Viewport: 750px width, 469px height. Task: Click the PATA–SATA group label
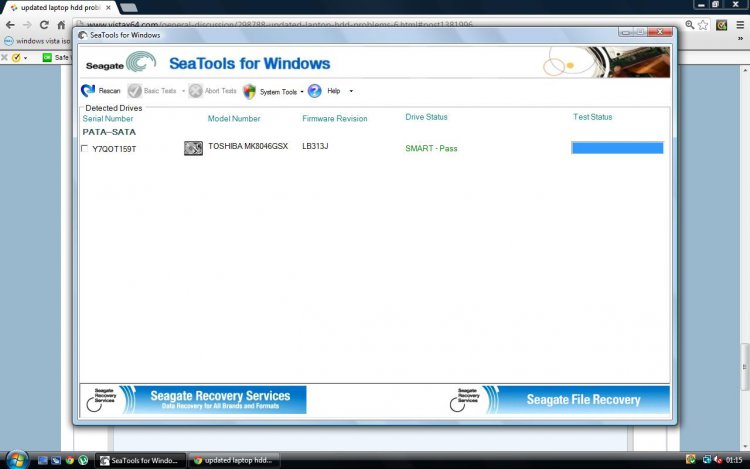pos(109,132)
